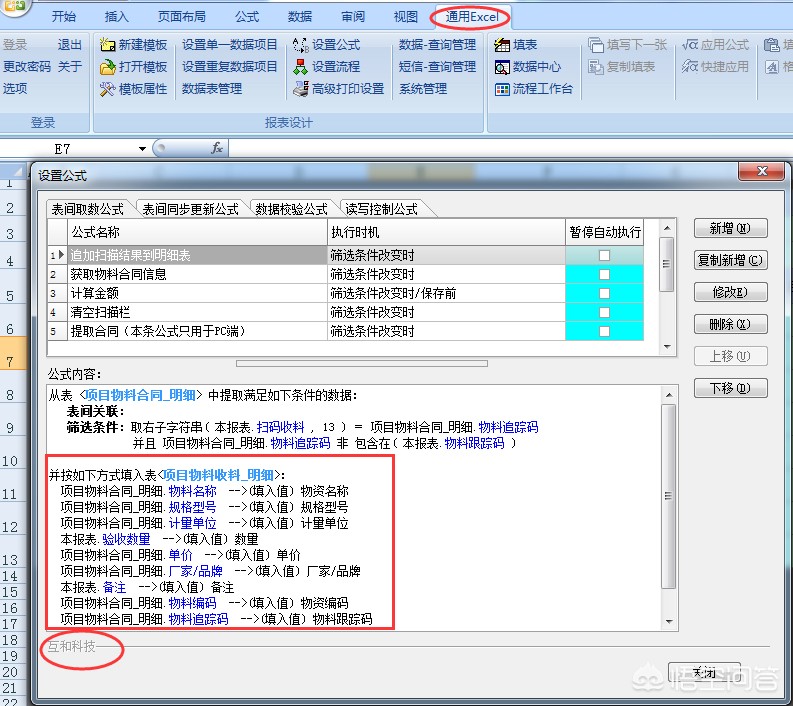
Task: Tick pause checkbox for 追加扫描结果到明细表
Action: (x=603, y=255)
